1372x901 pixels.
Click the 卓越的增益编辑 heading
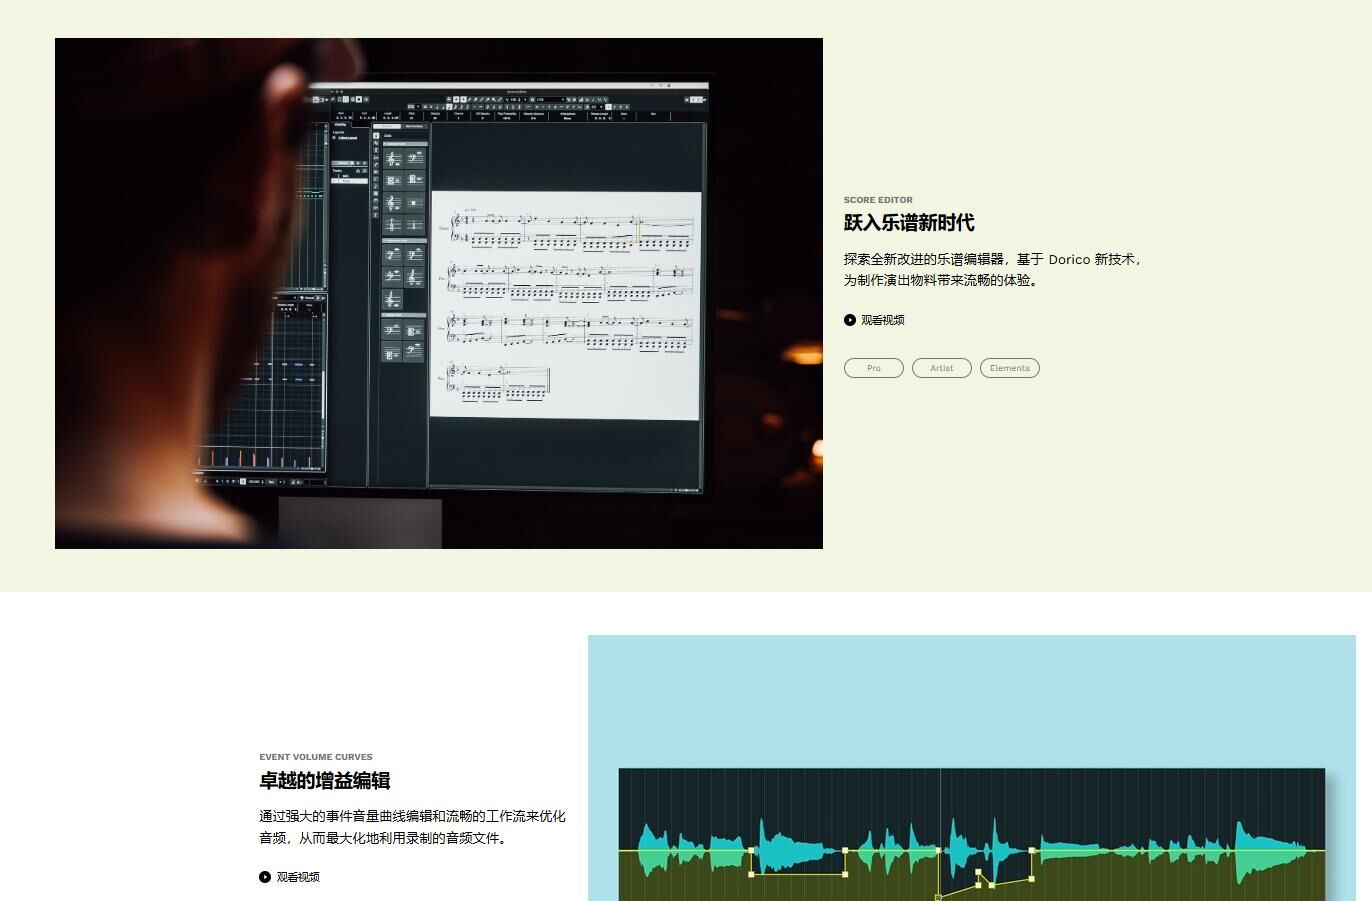[324, 781]
